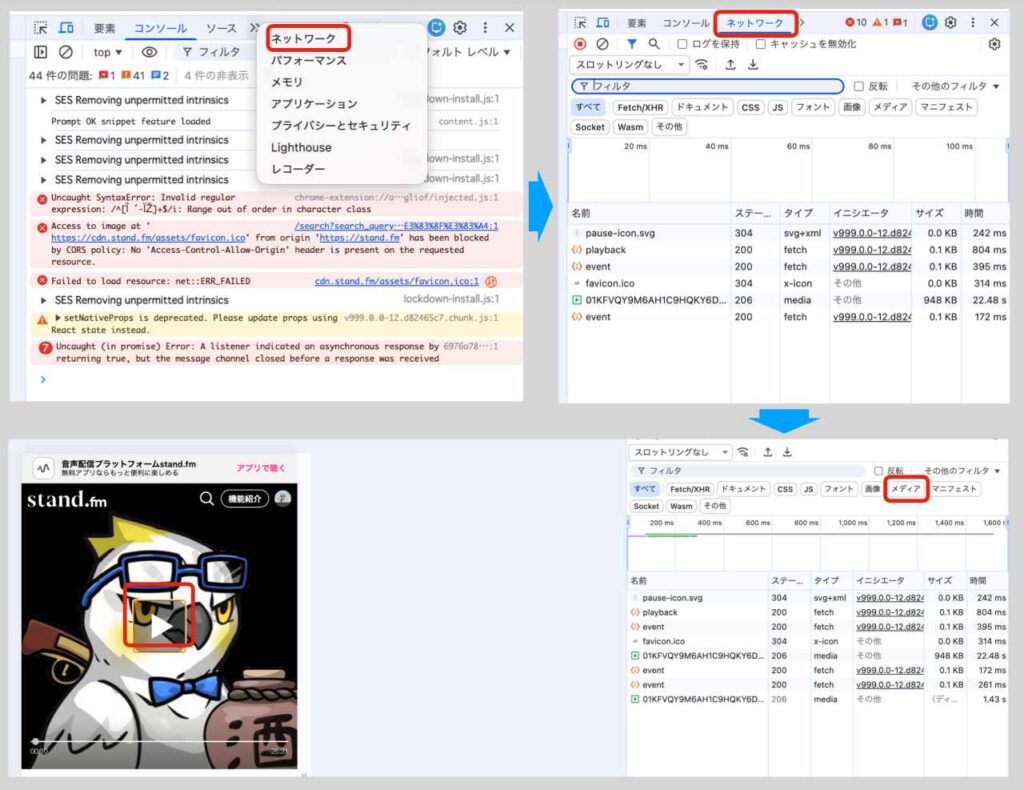Open the デフォルト レベル log level dropdown
Viewport: 1024px width, 790px height.
tap(468, 52)
